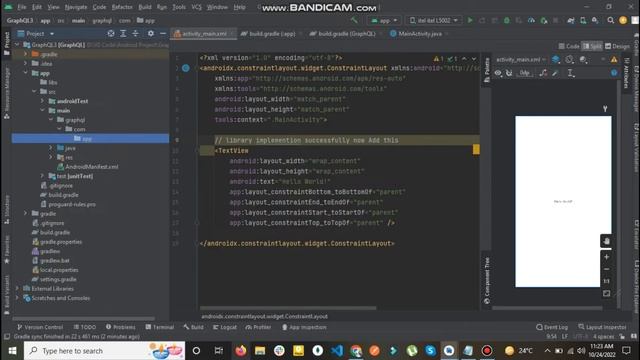Open the app run configuration dropdown

pyautogui.click(x=384, y=20)
